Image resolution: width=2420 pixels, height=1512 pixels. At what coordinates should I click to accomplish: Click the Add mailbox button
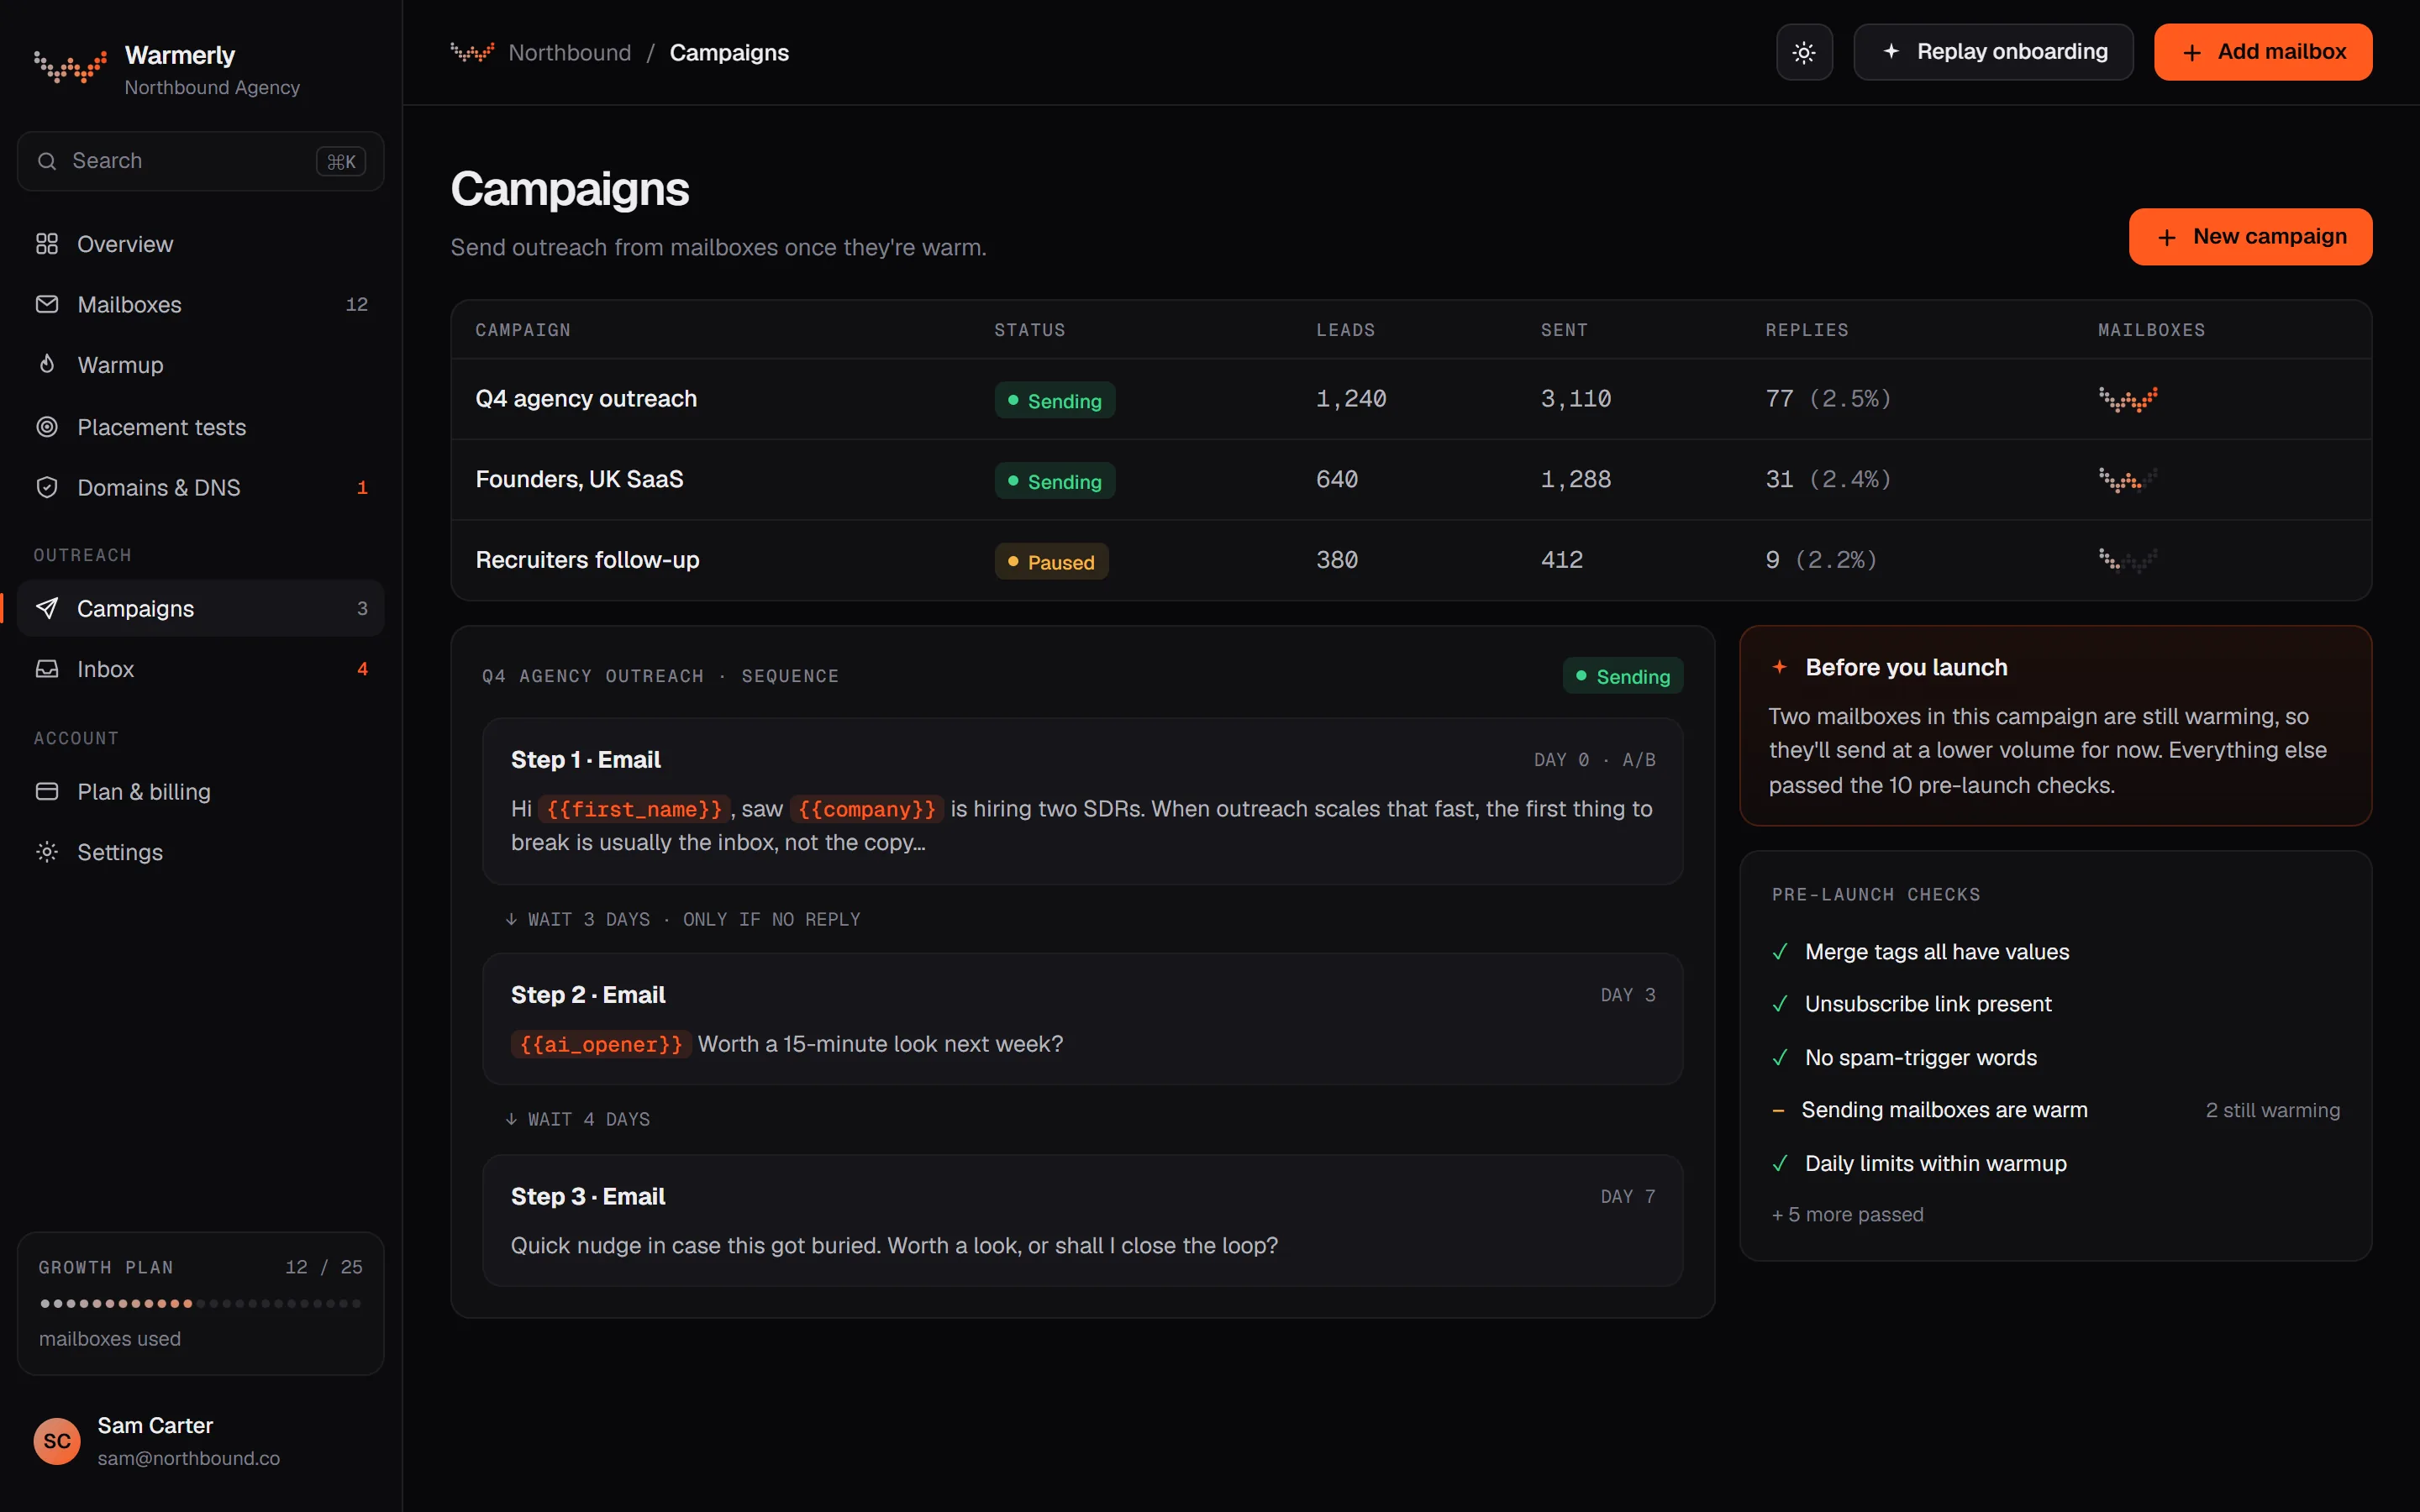coord(2263,52)
